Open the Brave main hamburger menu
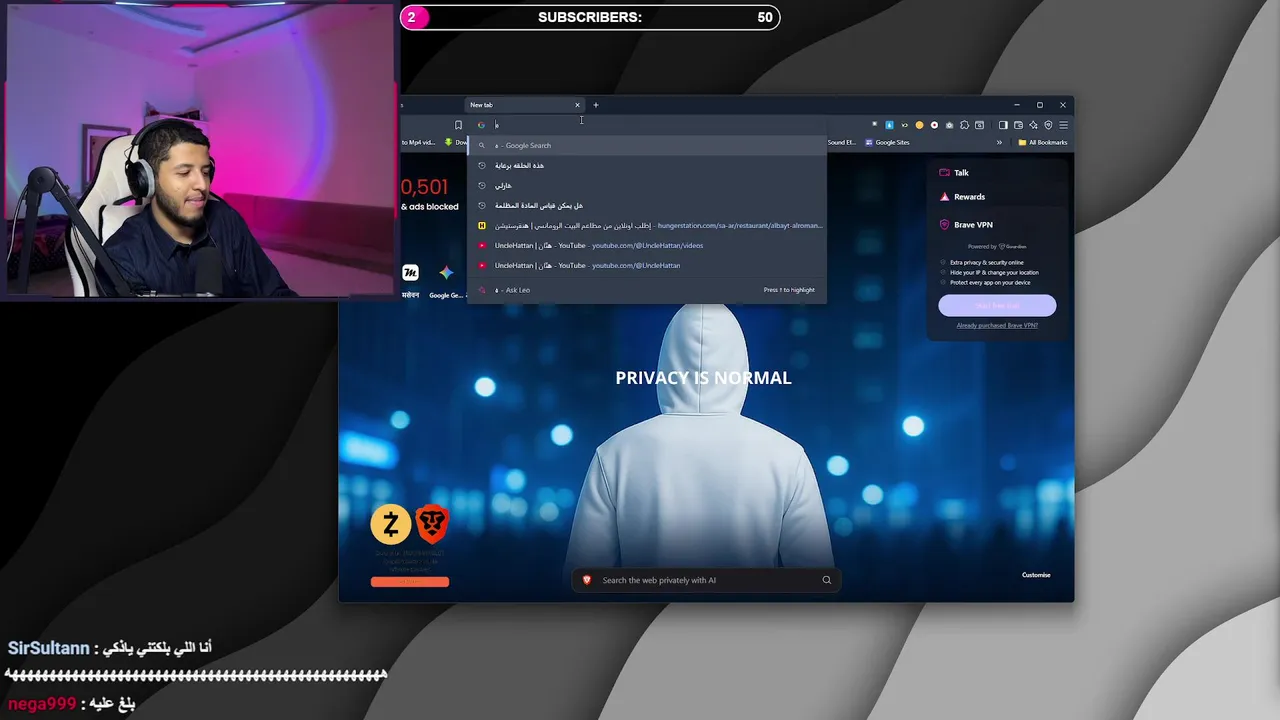Viewport: 1280px width, 720px height. (1064, 125)
